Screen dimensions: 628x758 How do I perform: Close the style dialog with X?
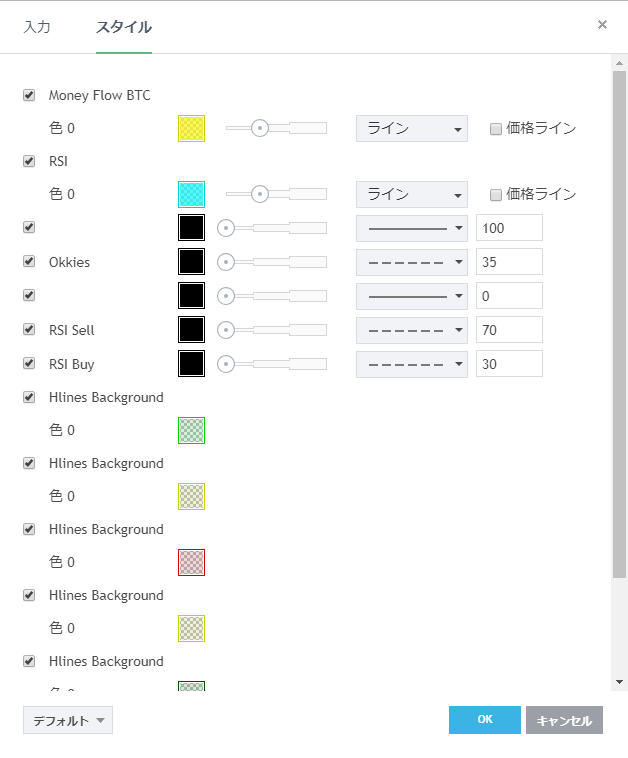(602, 25)
